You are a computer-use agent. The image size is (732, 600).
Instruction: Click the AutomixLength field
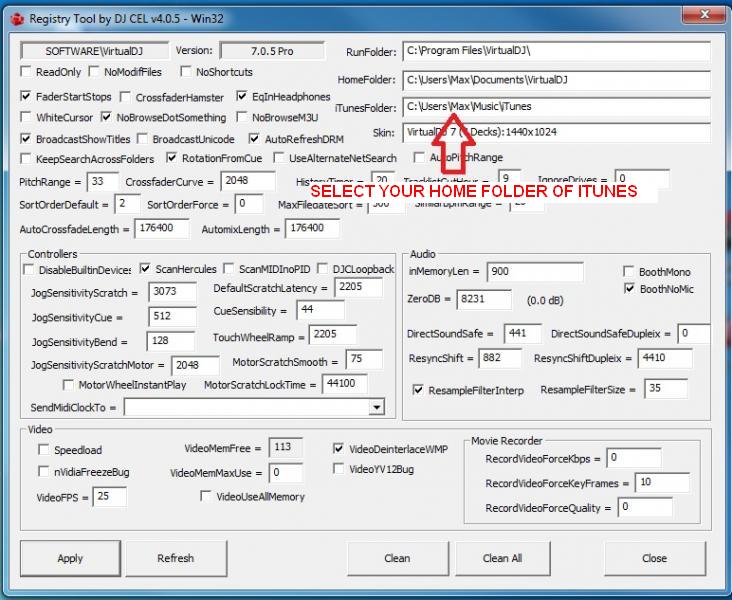click(x=312, y=228)
